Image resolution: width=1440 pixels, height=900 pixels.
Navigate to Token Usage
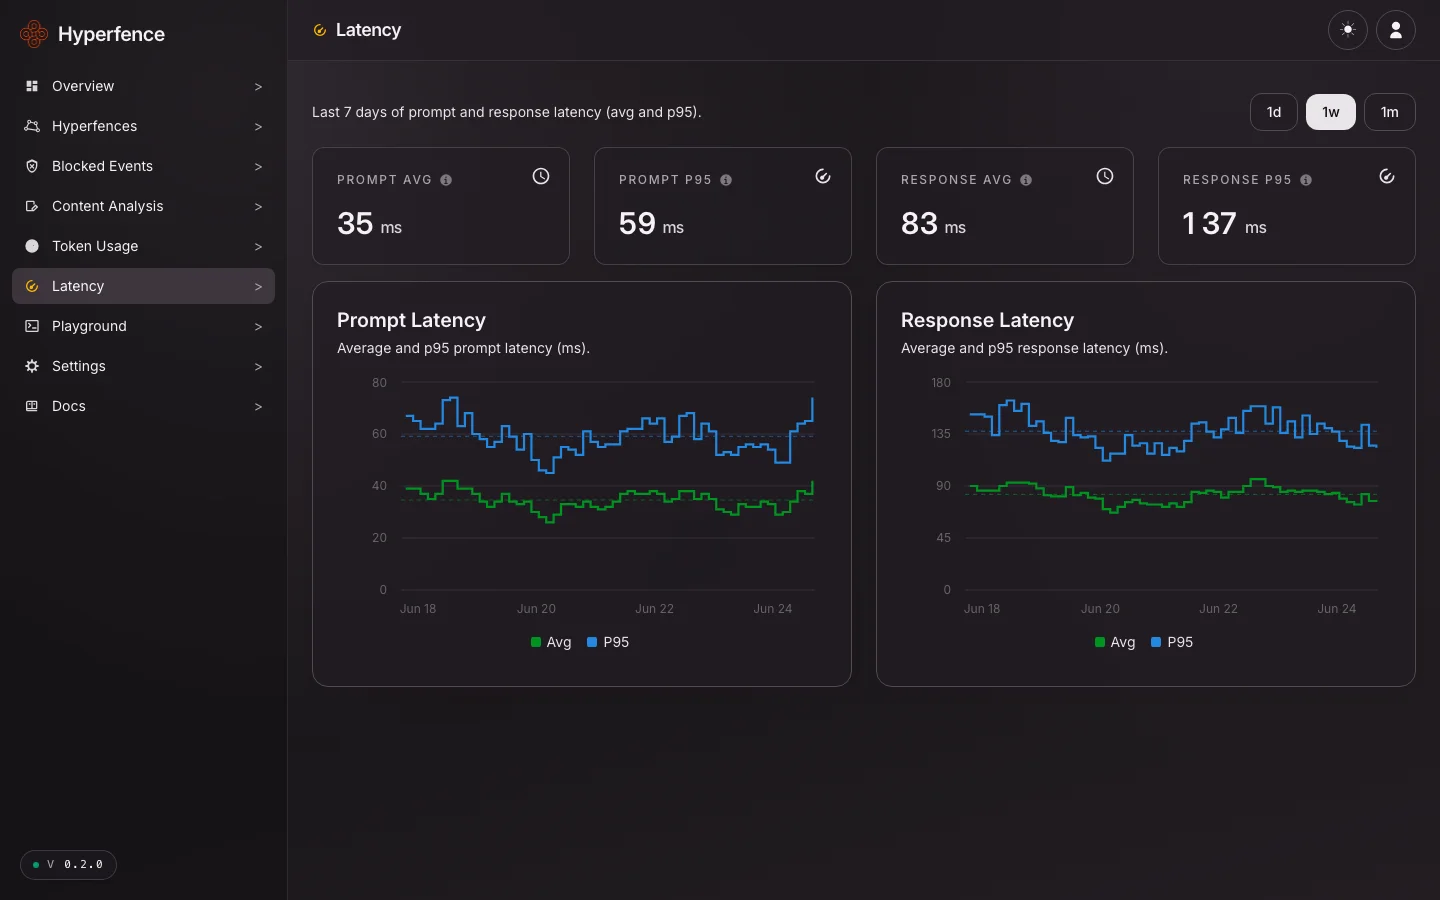(x=143, y=246)
